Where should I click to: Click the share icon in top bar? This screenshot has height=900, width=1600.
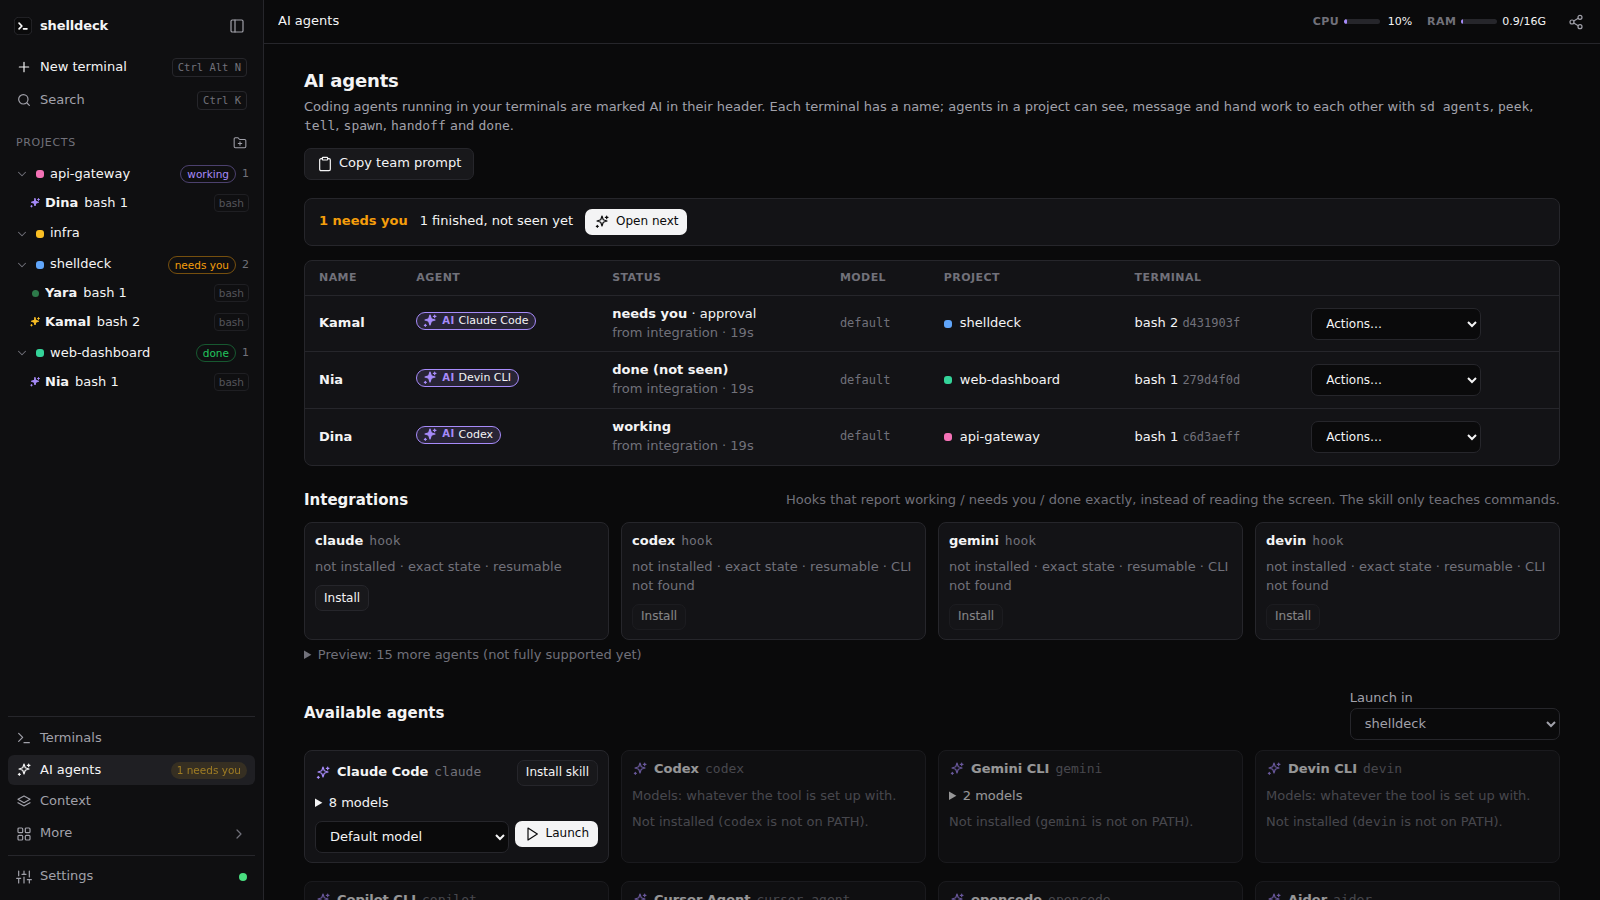click(1576, 22)
